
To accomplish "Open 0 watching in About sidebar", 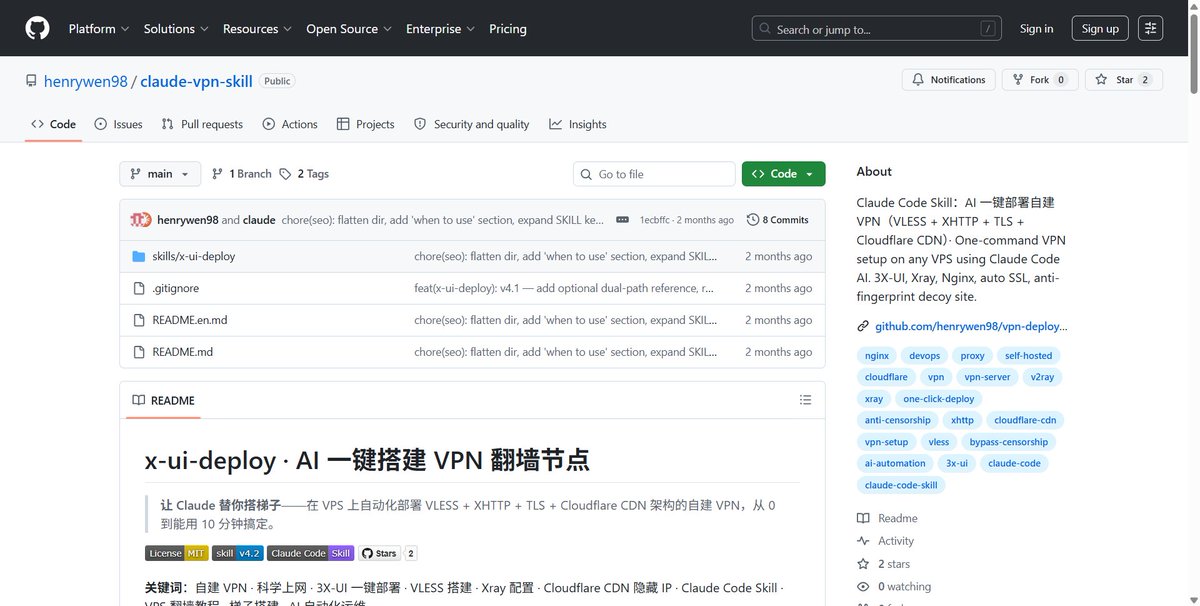I will pyautogui.click(x=894, y=587).
